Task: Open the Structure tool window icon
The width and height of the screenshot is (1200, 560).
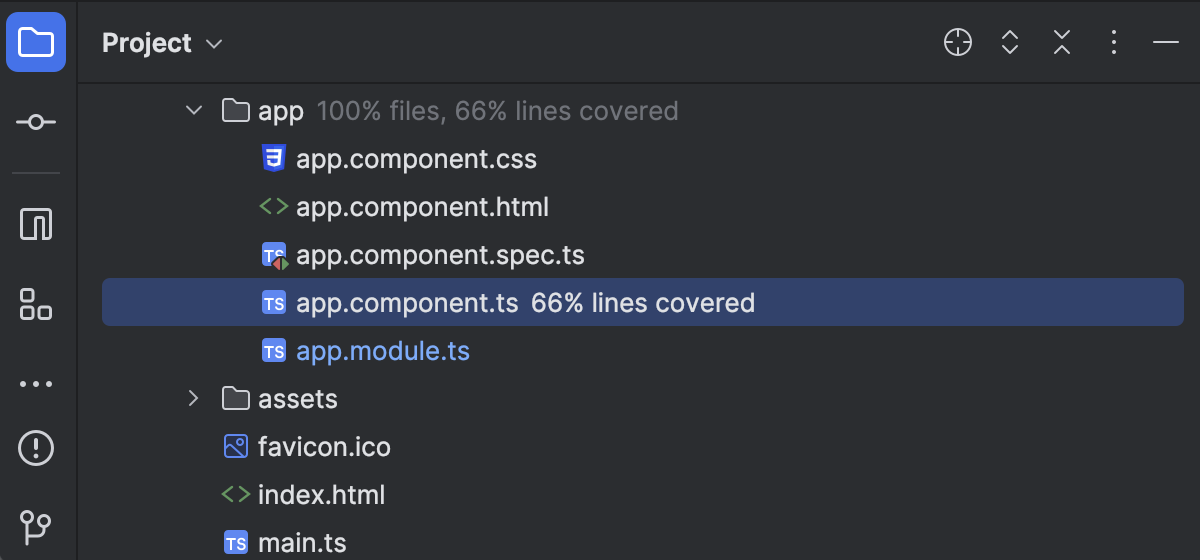Action: (x=36, y=304)
